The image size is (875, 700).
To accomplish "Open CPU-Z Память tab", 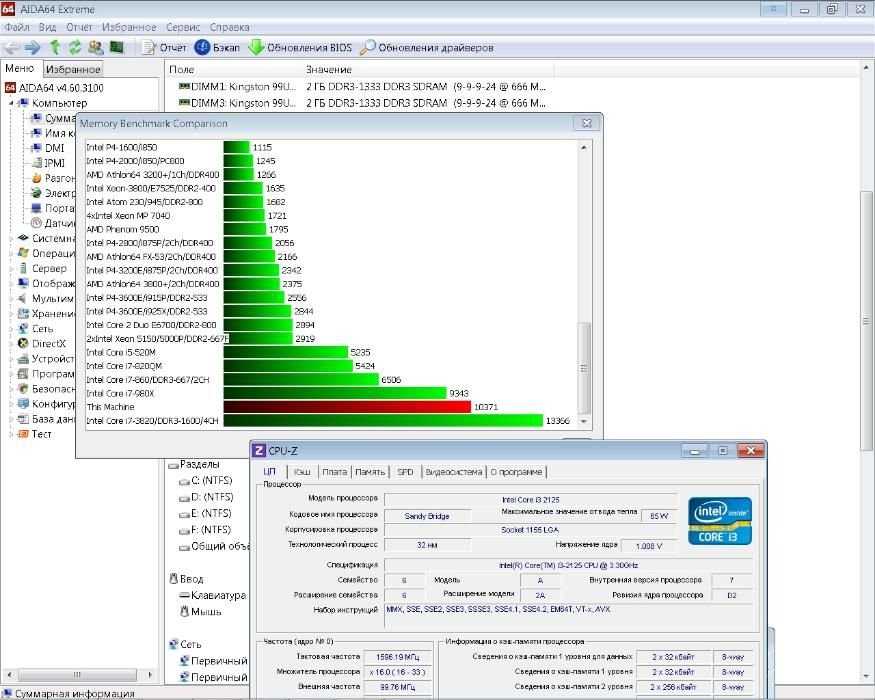I will click(x=370, y=472).
